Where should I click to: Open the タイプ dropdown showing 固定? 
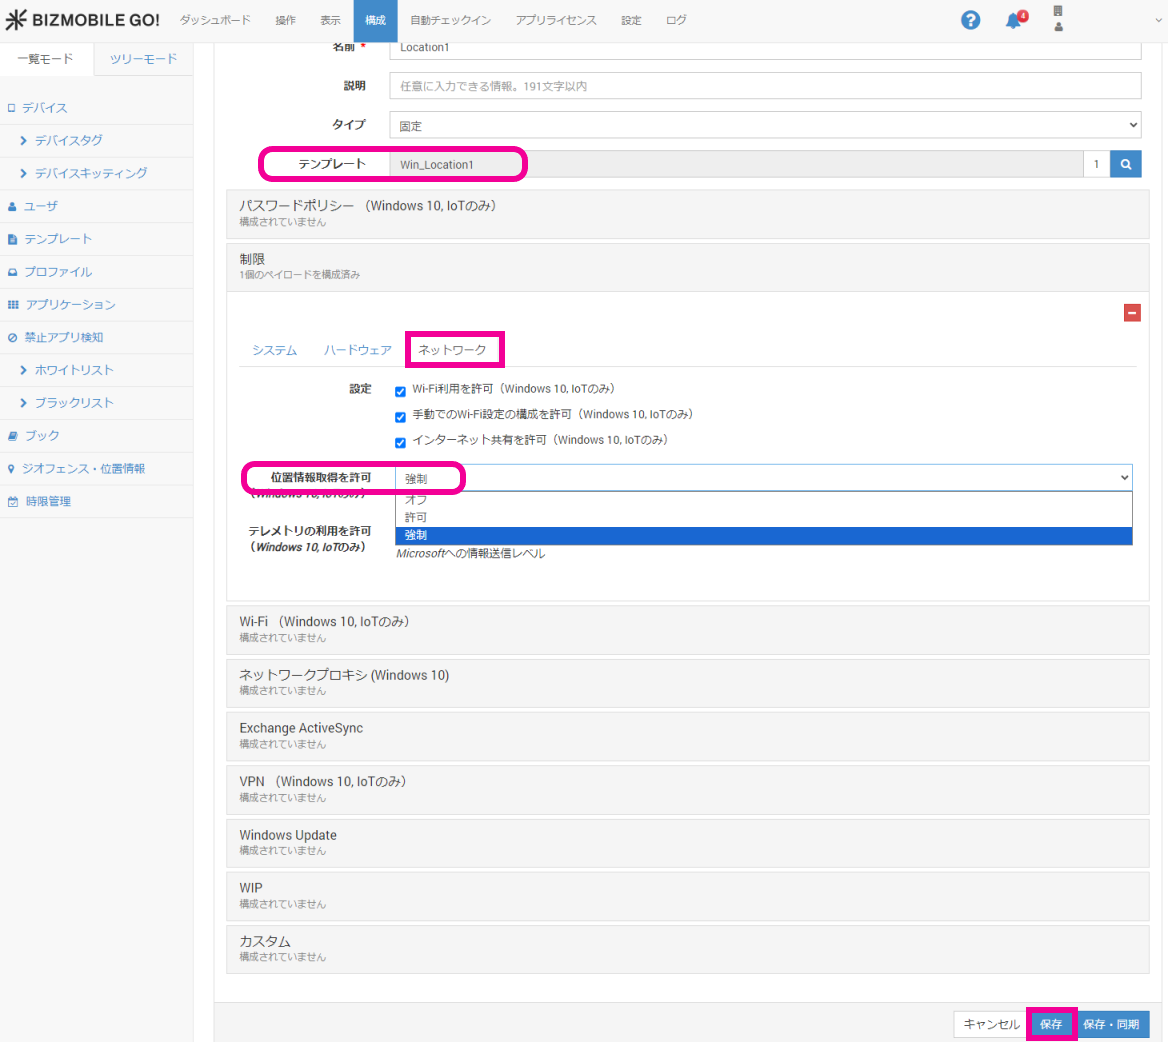(x=765, y=125)
